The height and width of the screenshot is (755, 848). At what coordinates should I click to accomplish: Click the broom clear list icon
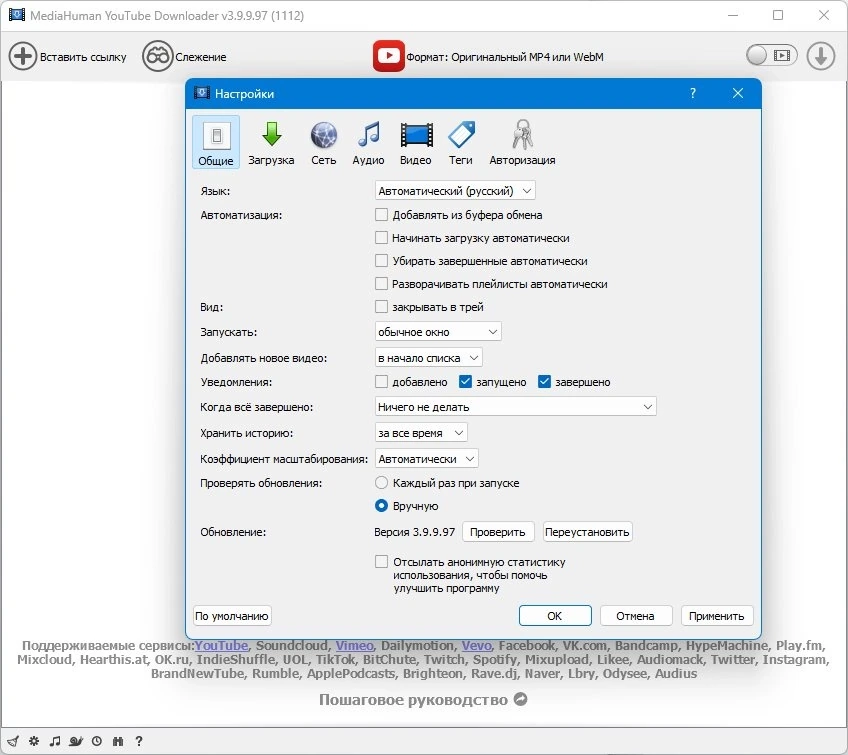[x=13, y=741]
